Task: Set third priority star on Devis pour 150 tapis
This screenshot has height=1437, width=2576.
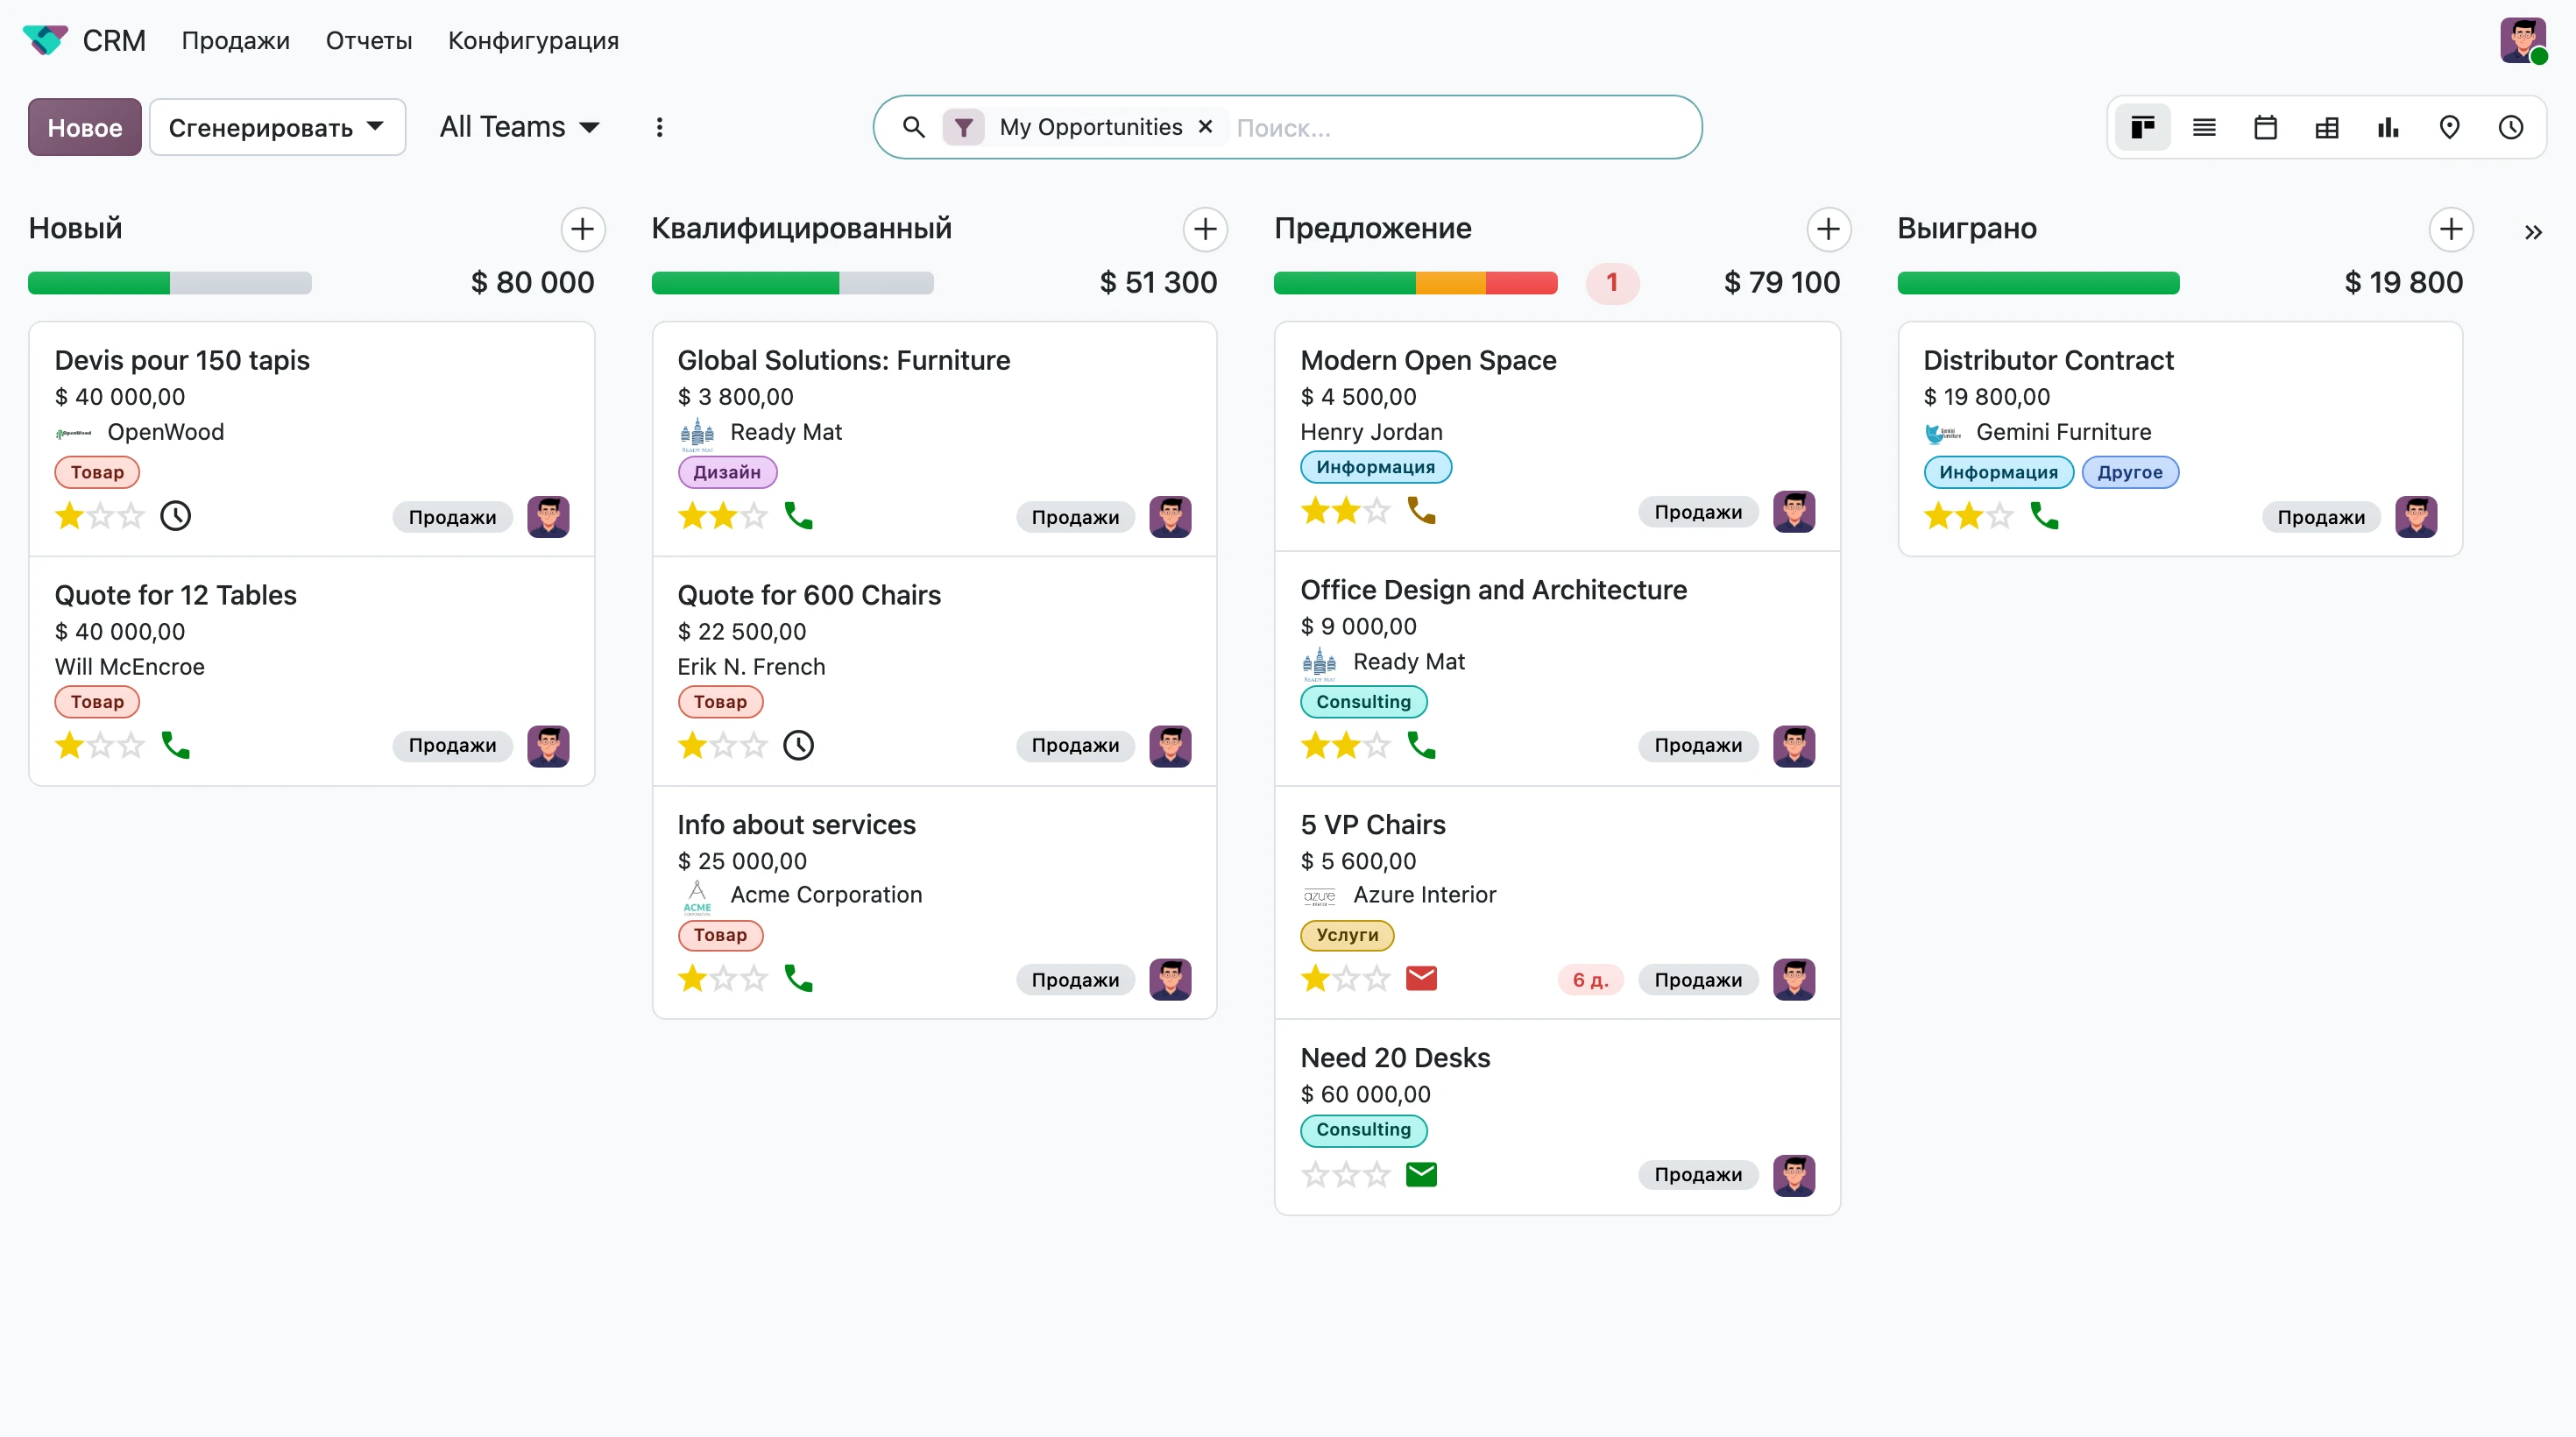Action: coord(131,516)
